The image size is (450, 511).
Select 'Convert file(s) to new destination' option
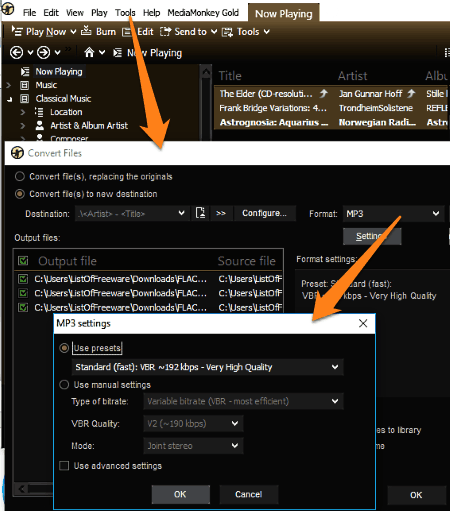20,194
